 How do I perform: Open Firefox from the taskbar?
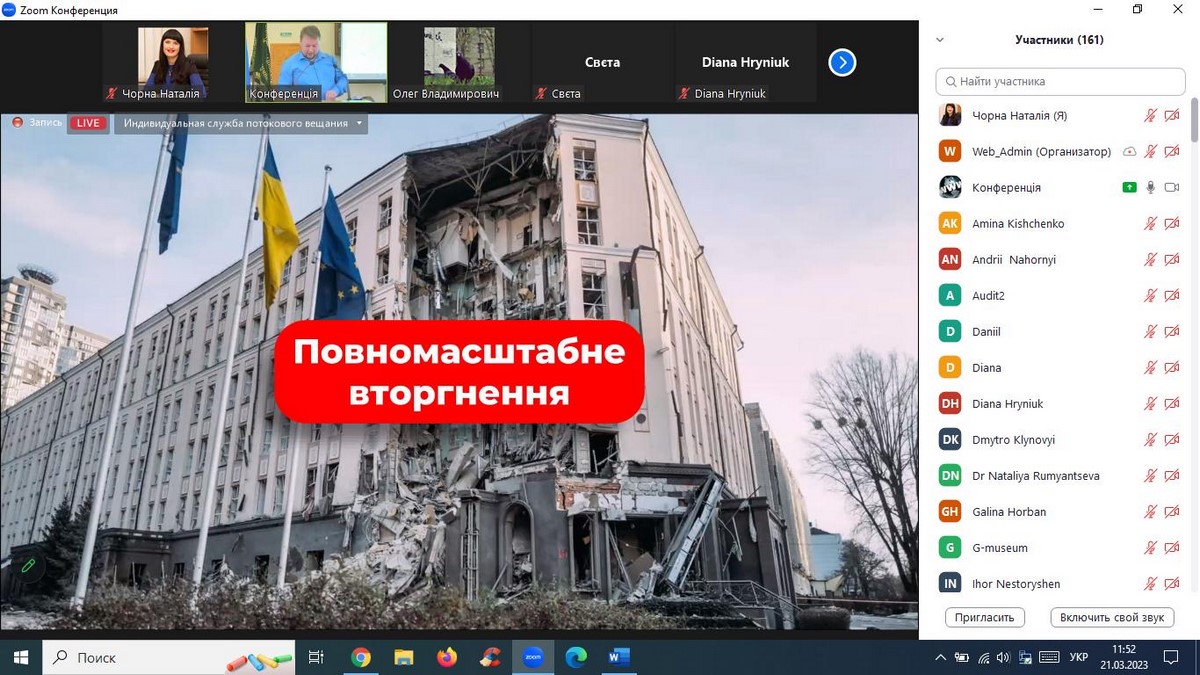pyautogui.click(x=447, y=657)
